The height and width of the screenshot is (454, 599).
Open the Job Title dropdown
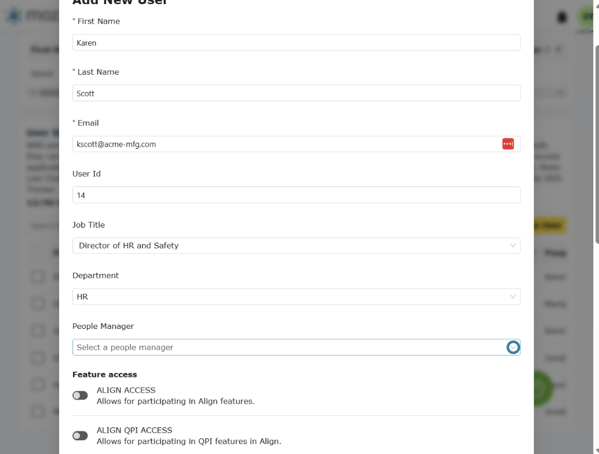[x=296, y=246]
